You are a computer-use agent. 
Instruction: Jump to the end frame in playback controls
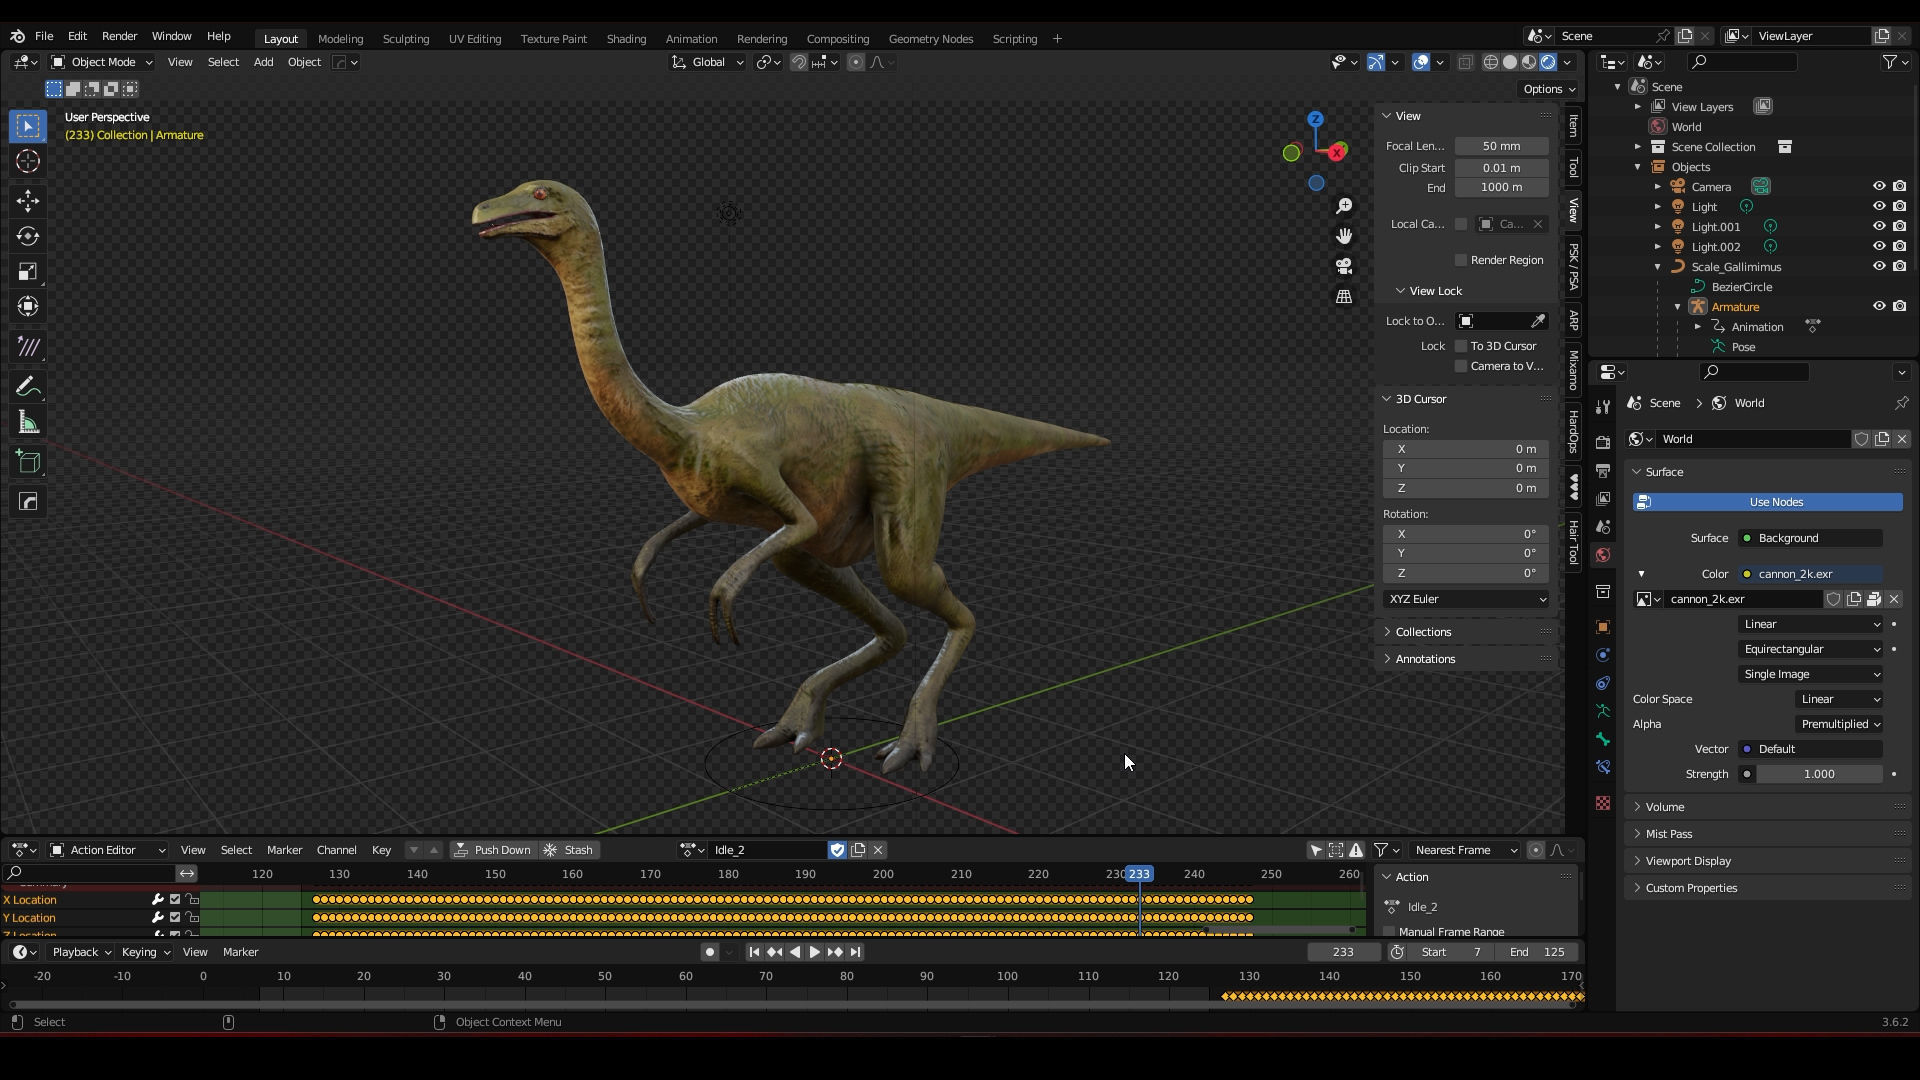coord(855,952)
